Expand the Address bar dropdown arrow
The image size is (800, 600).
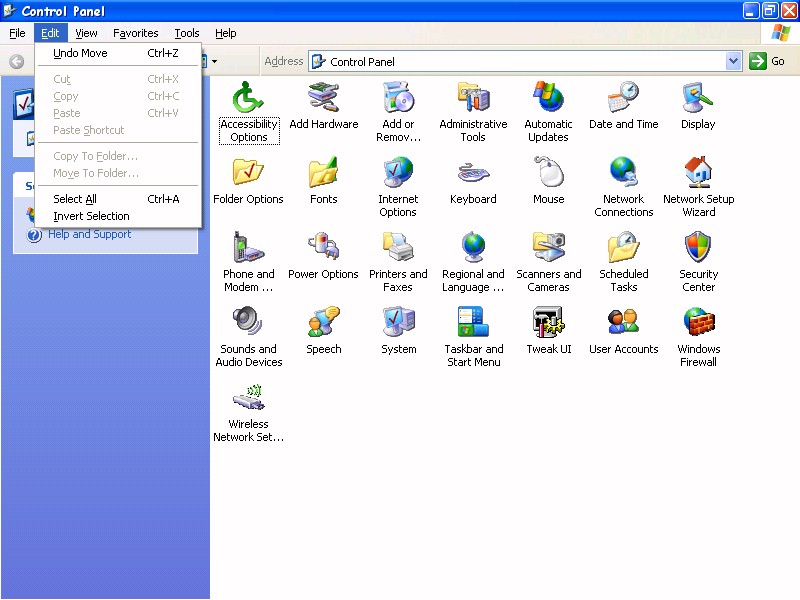tap(733, 61)
